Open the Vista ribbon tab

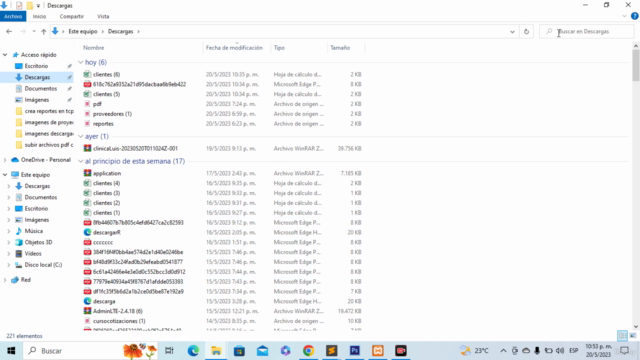[x=103, y=16]
